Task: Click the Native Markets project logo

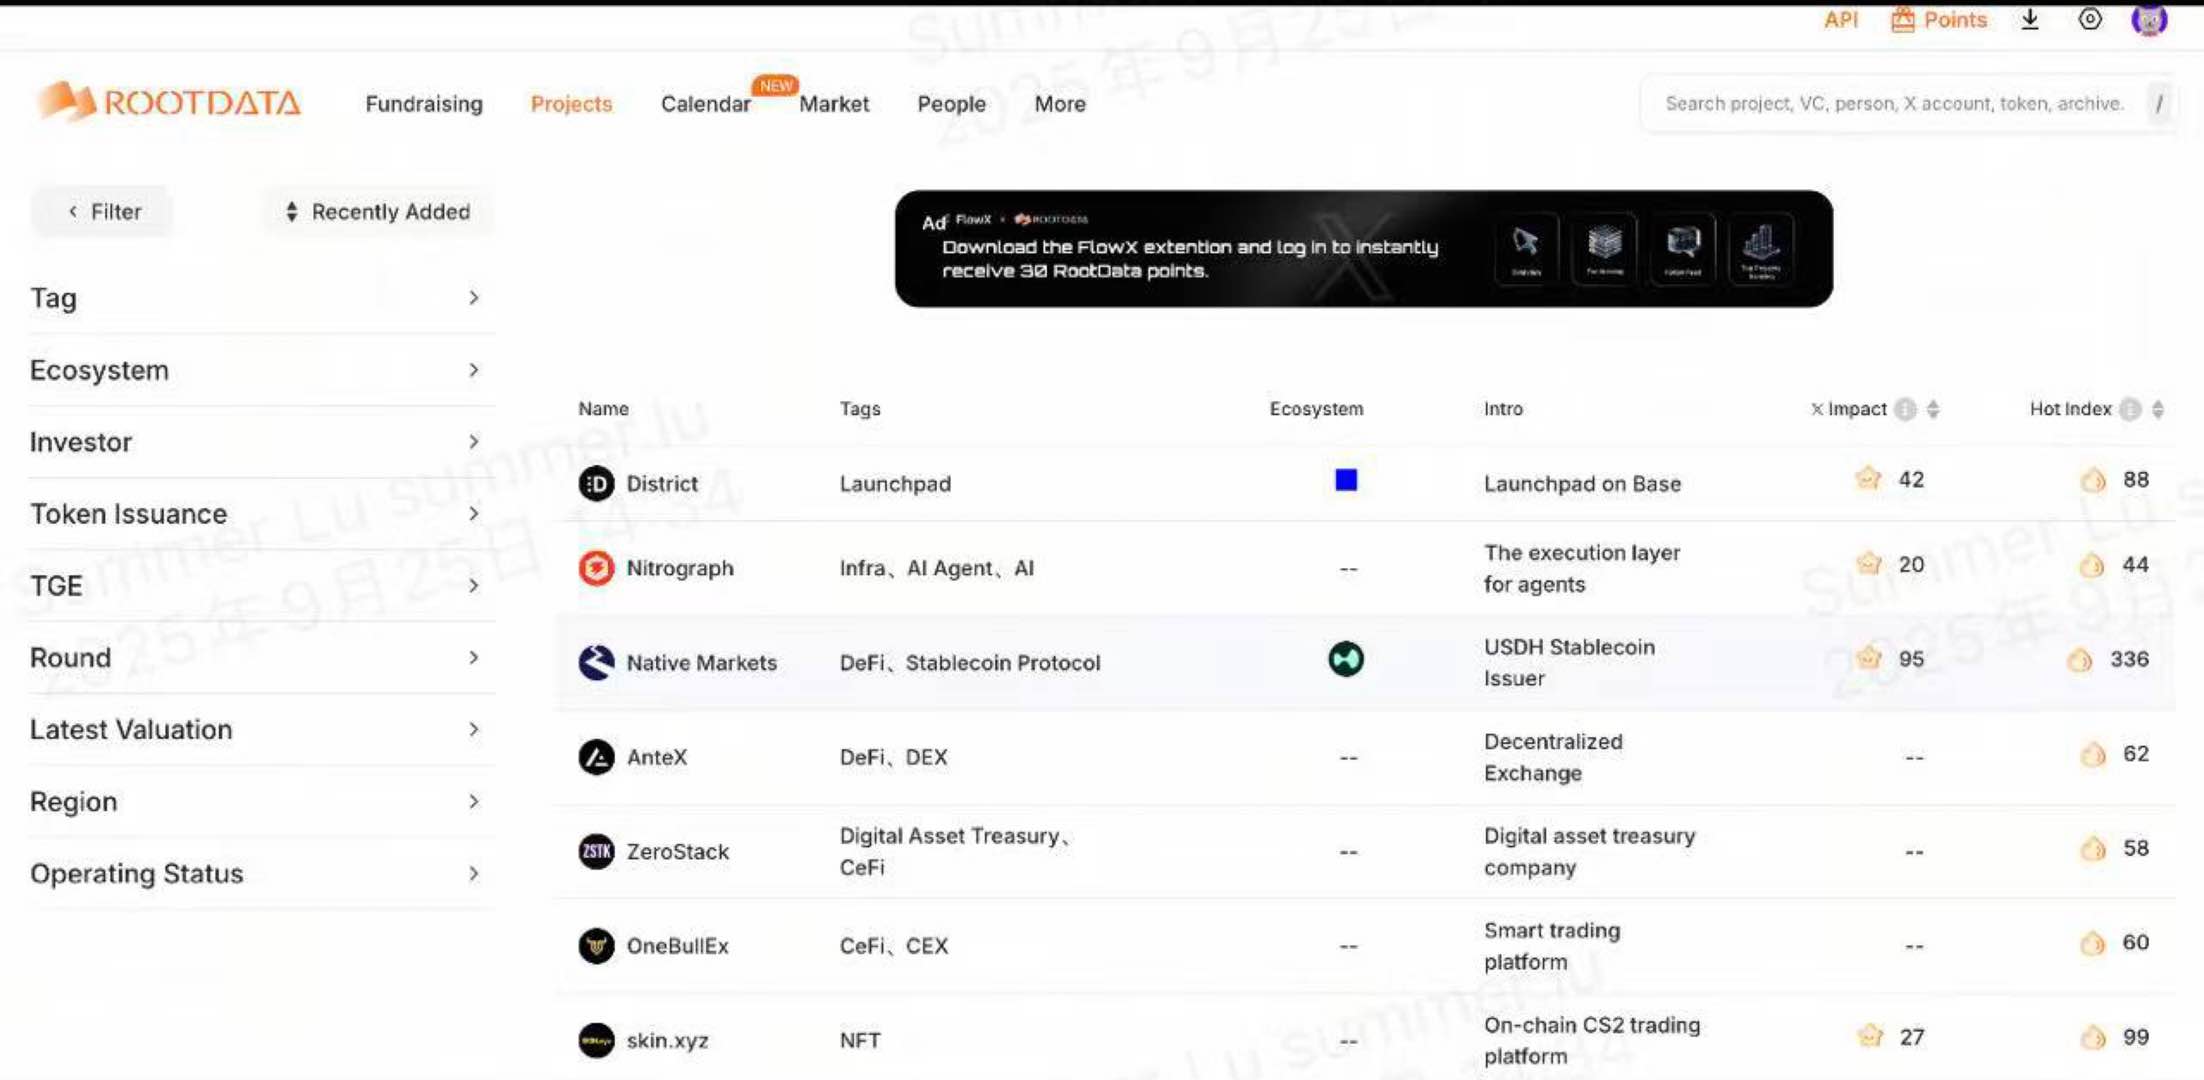Action: [596, 662]
